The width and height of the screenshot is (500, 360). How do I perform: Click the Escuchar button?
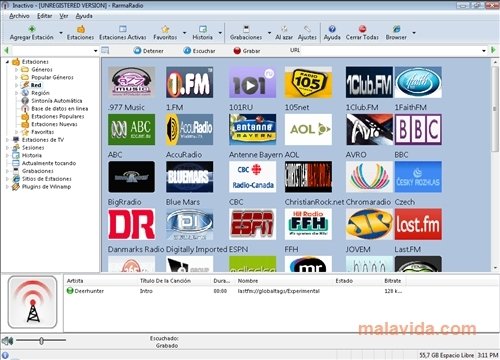click(x=199, y=51)
